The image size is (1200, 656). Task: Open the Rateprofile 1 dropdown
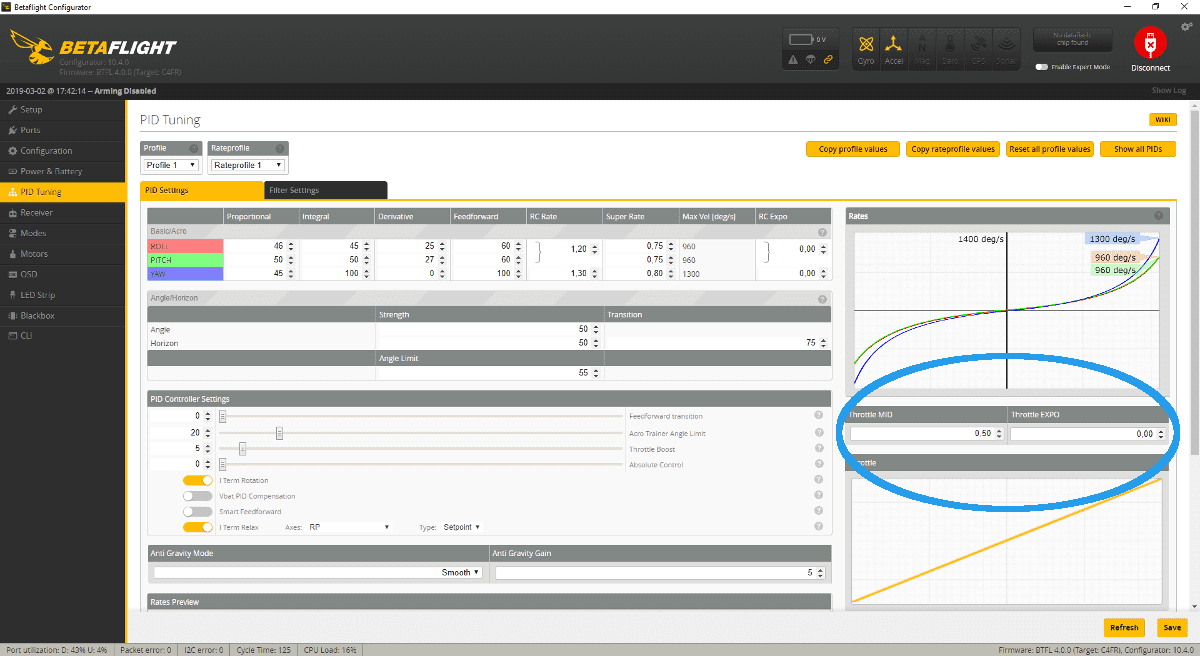click(249, 165)
